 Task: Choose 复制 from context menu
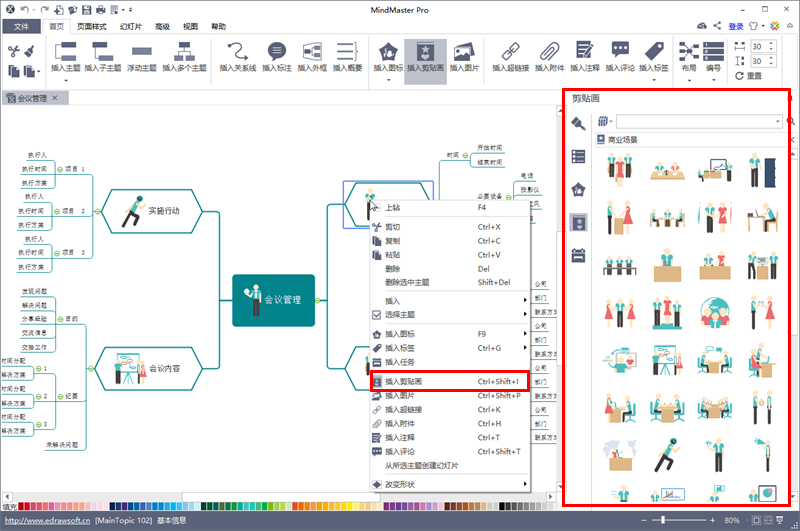pos(449,241)
